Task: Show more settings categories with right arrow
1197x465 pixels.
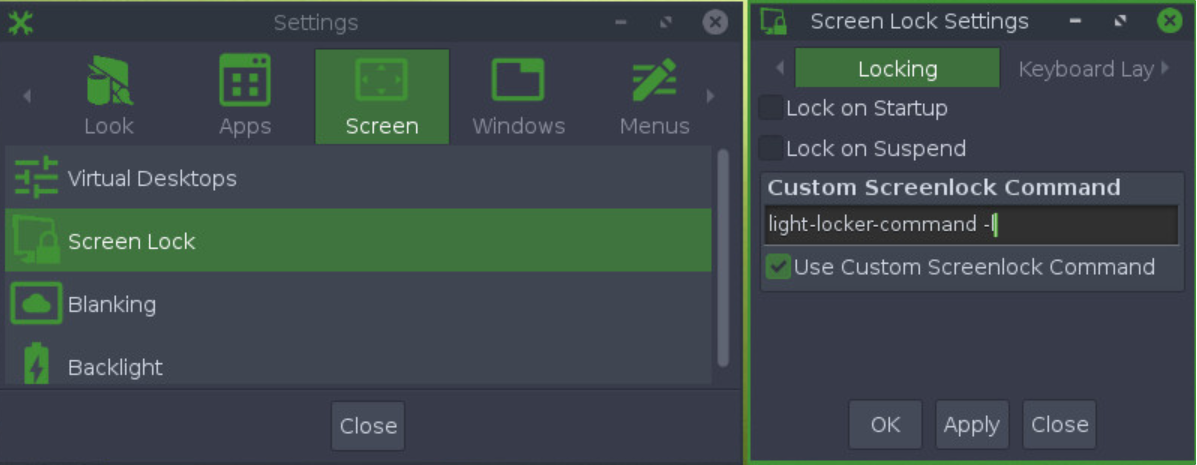Action: [711, 96]
